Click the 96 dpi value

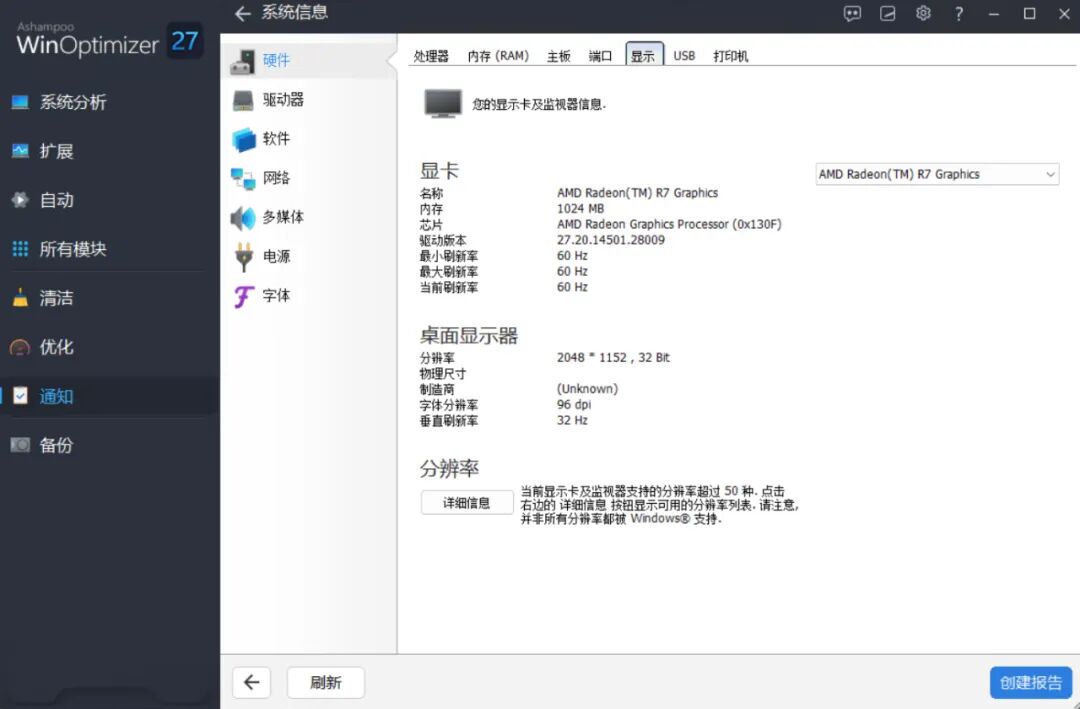click(574, 404)
